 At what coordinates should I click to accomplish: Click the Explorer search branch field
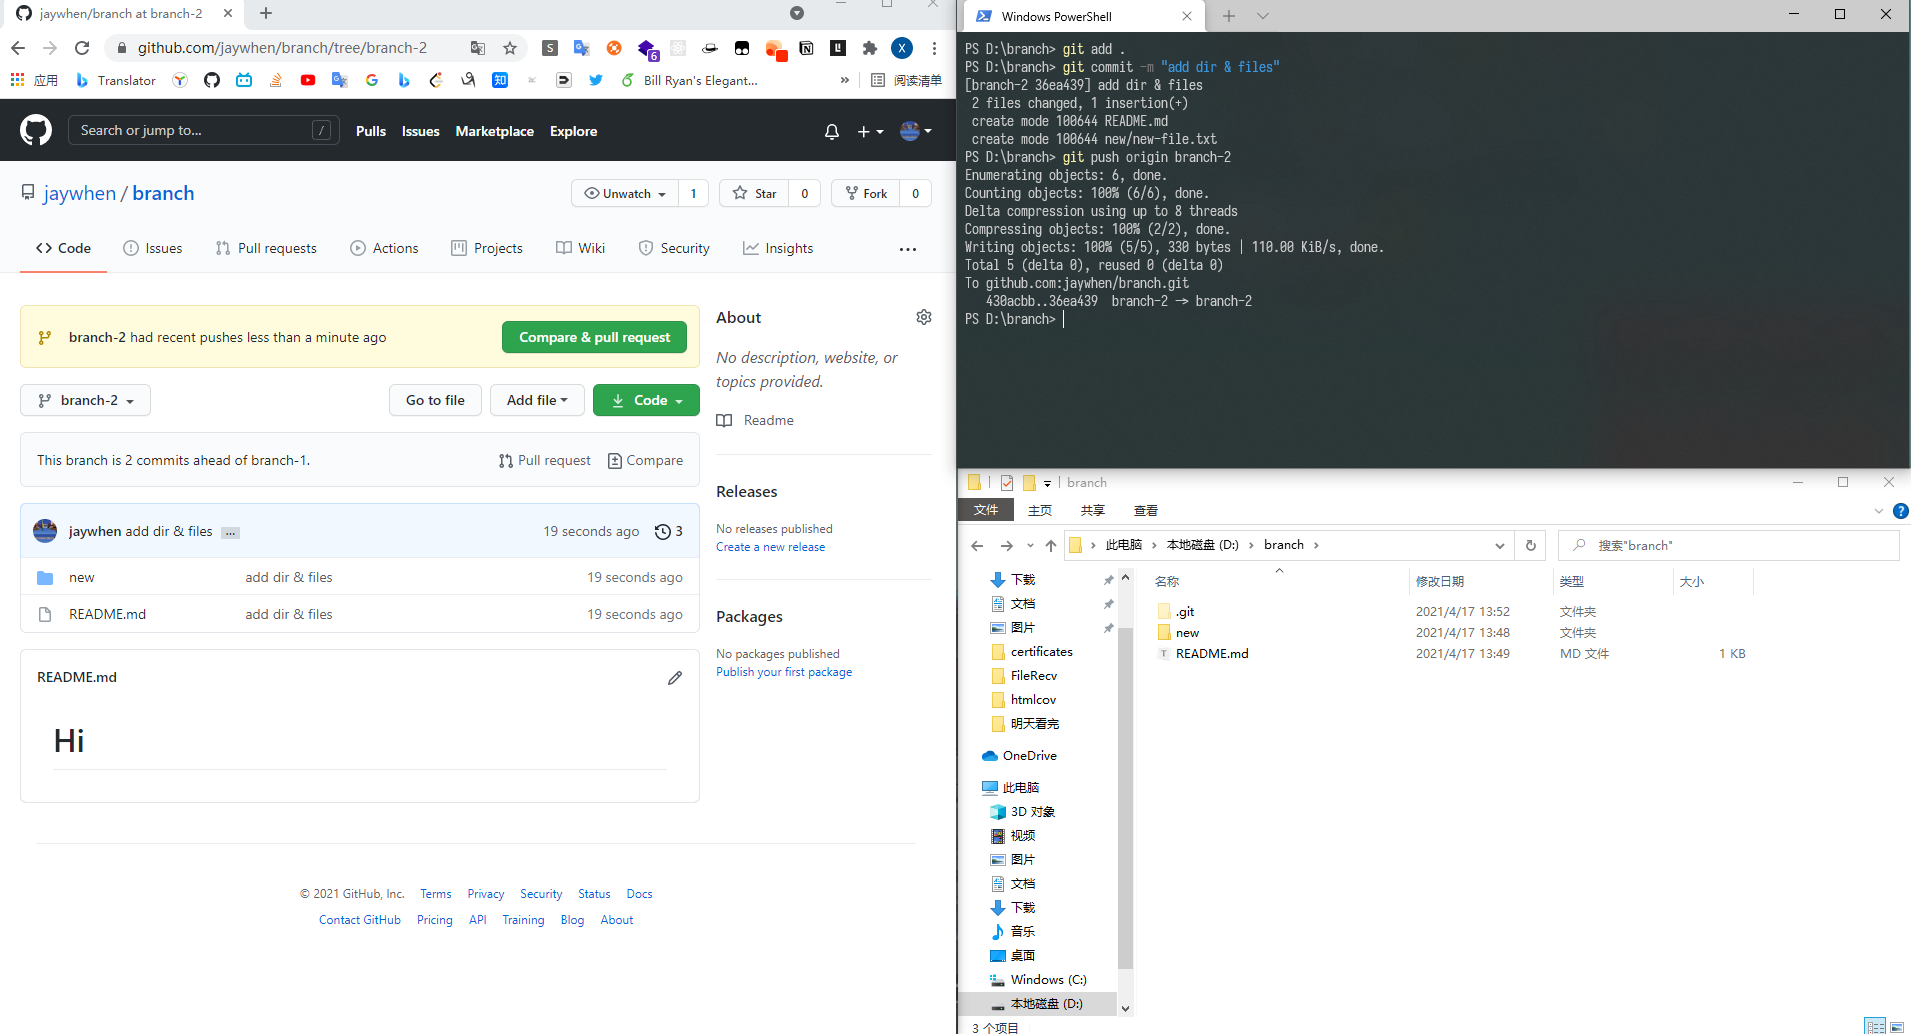pyautogui.click(x=1728, y=545)
